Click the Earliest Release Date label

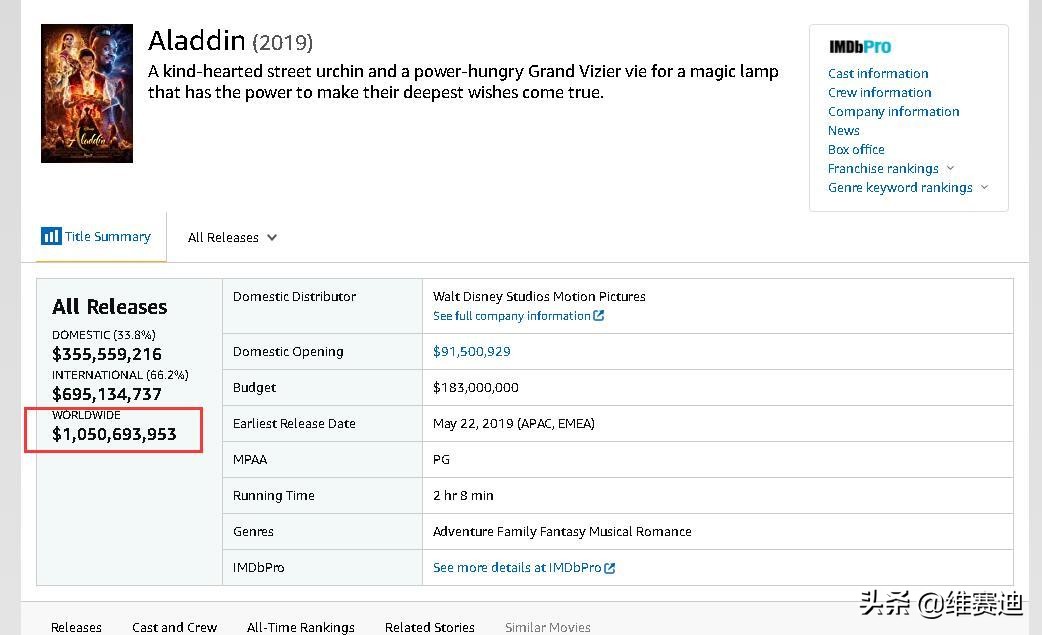pos(294,424)
